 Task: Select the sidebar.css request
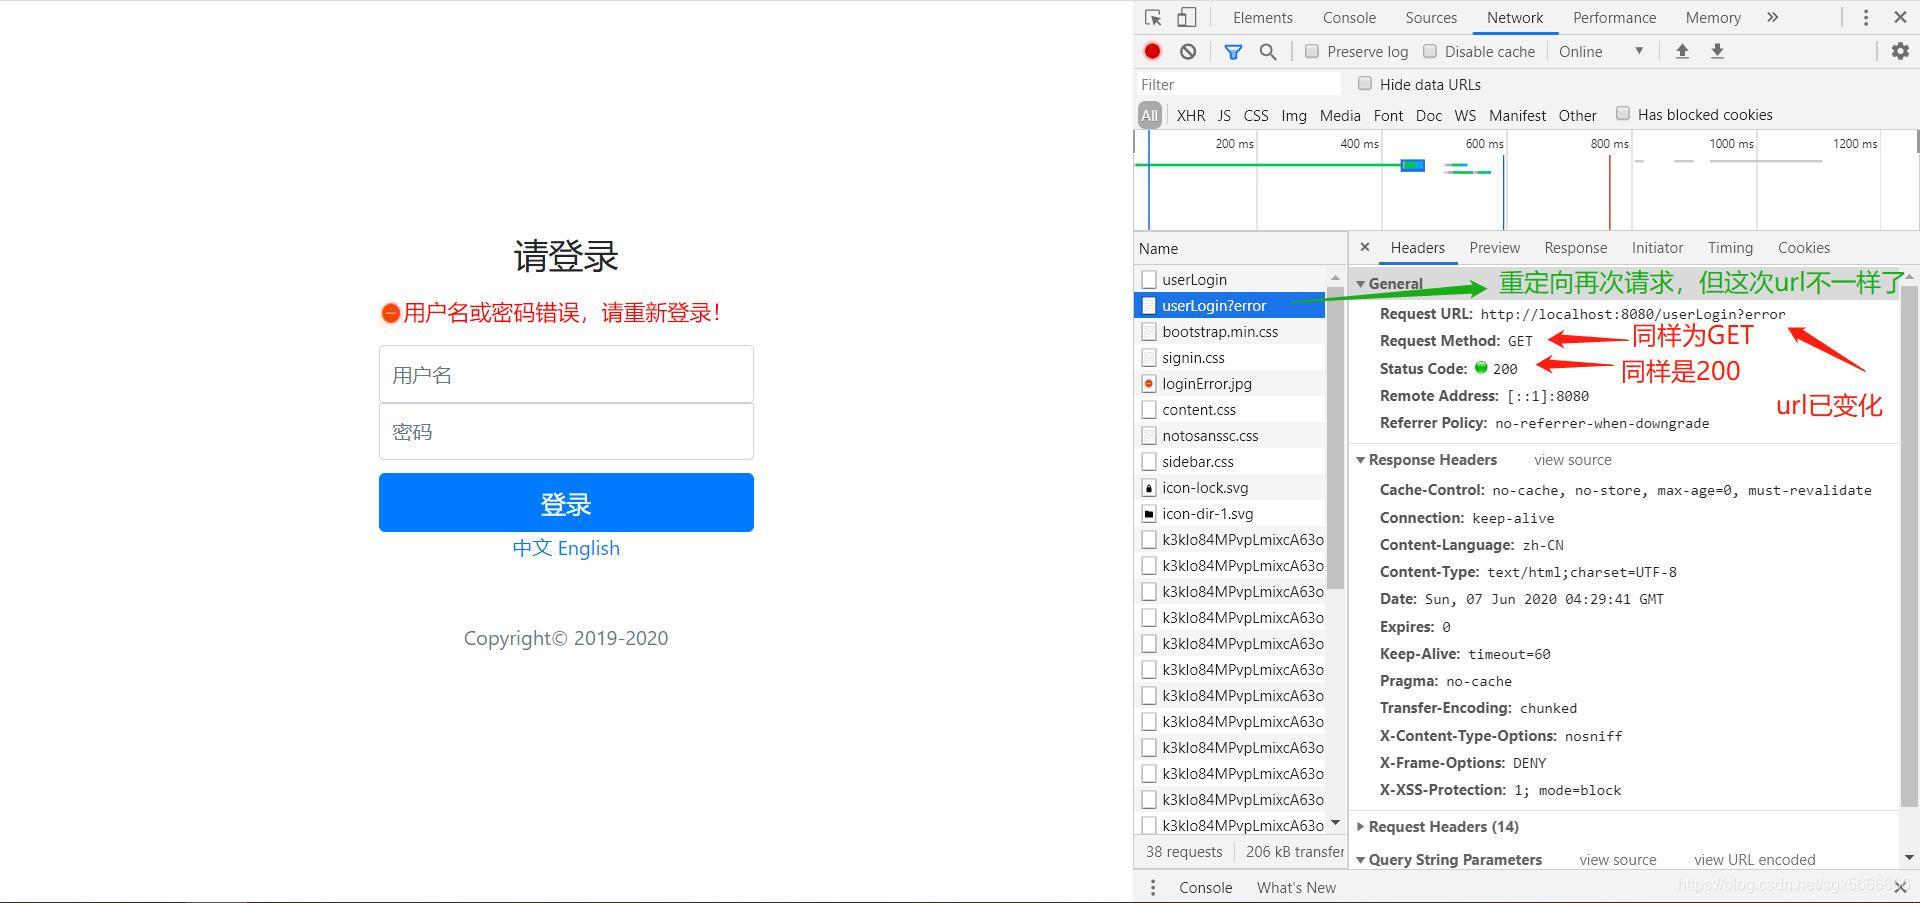point(1230,461)
